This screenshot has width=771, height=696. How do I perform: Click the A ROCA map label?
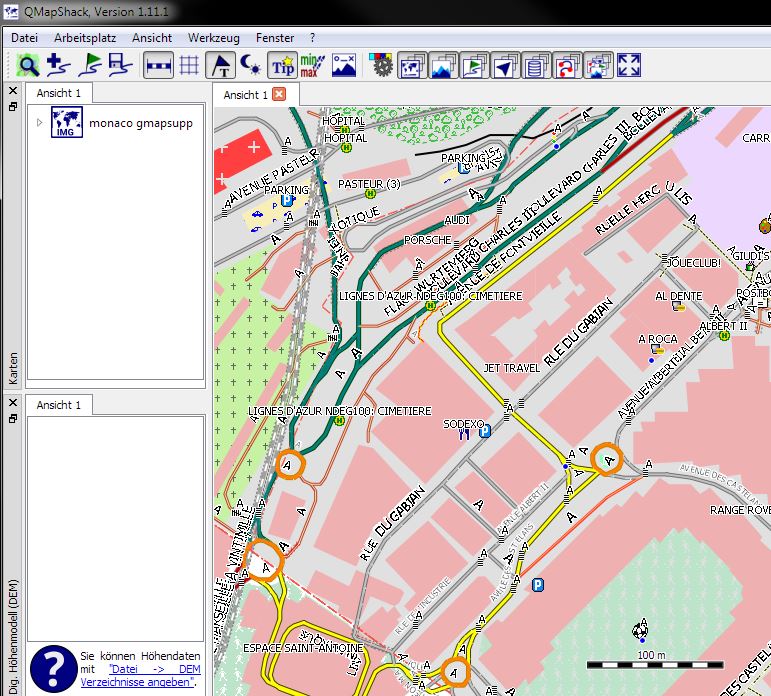pyautogui.click(x=658, y=339)
